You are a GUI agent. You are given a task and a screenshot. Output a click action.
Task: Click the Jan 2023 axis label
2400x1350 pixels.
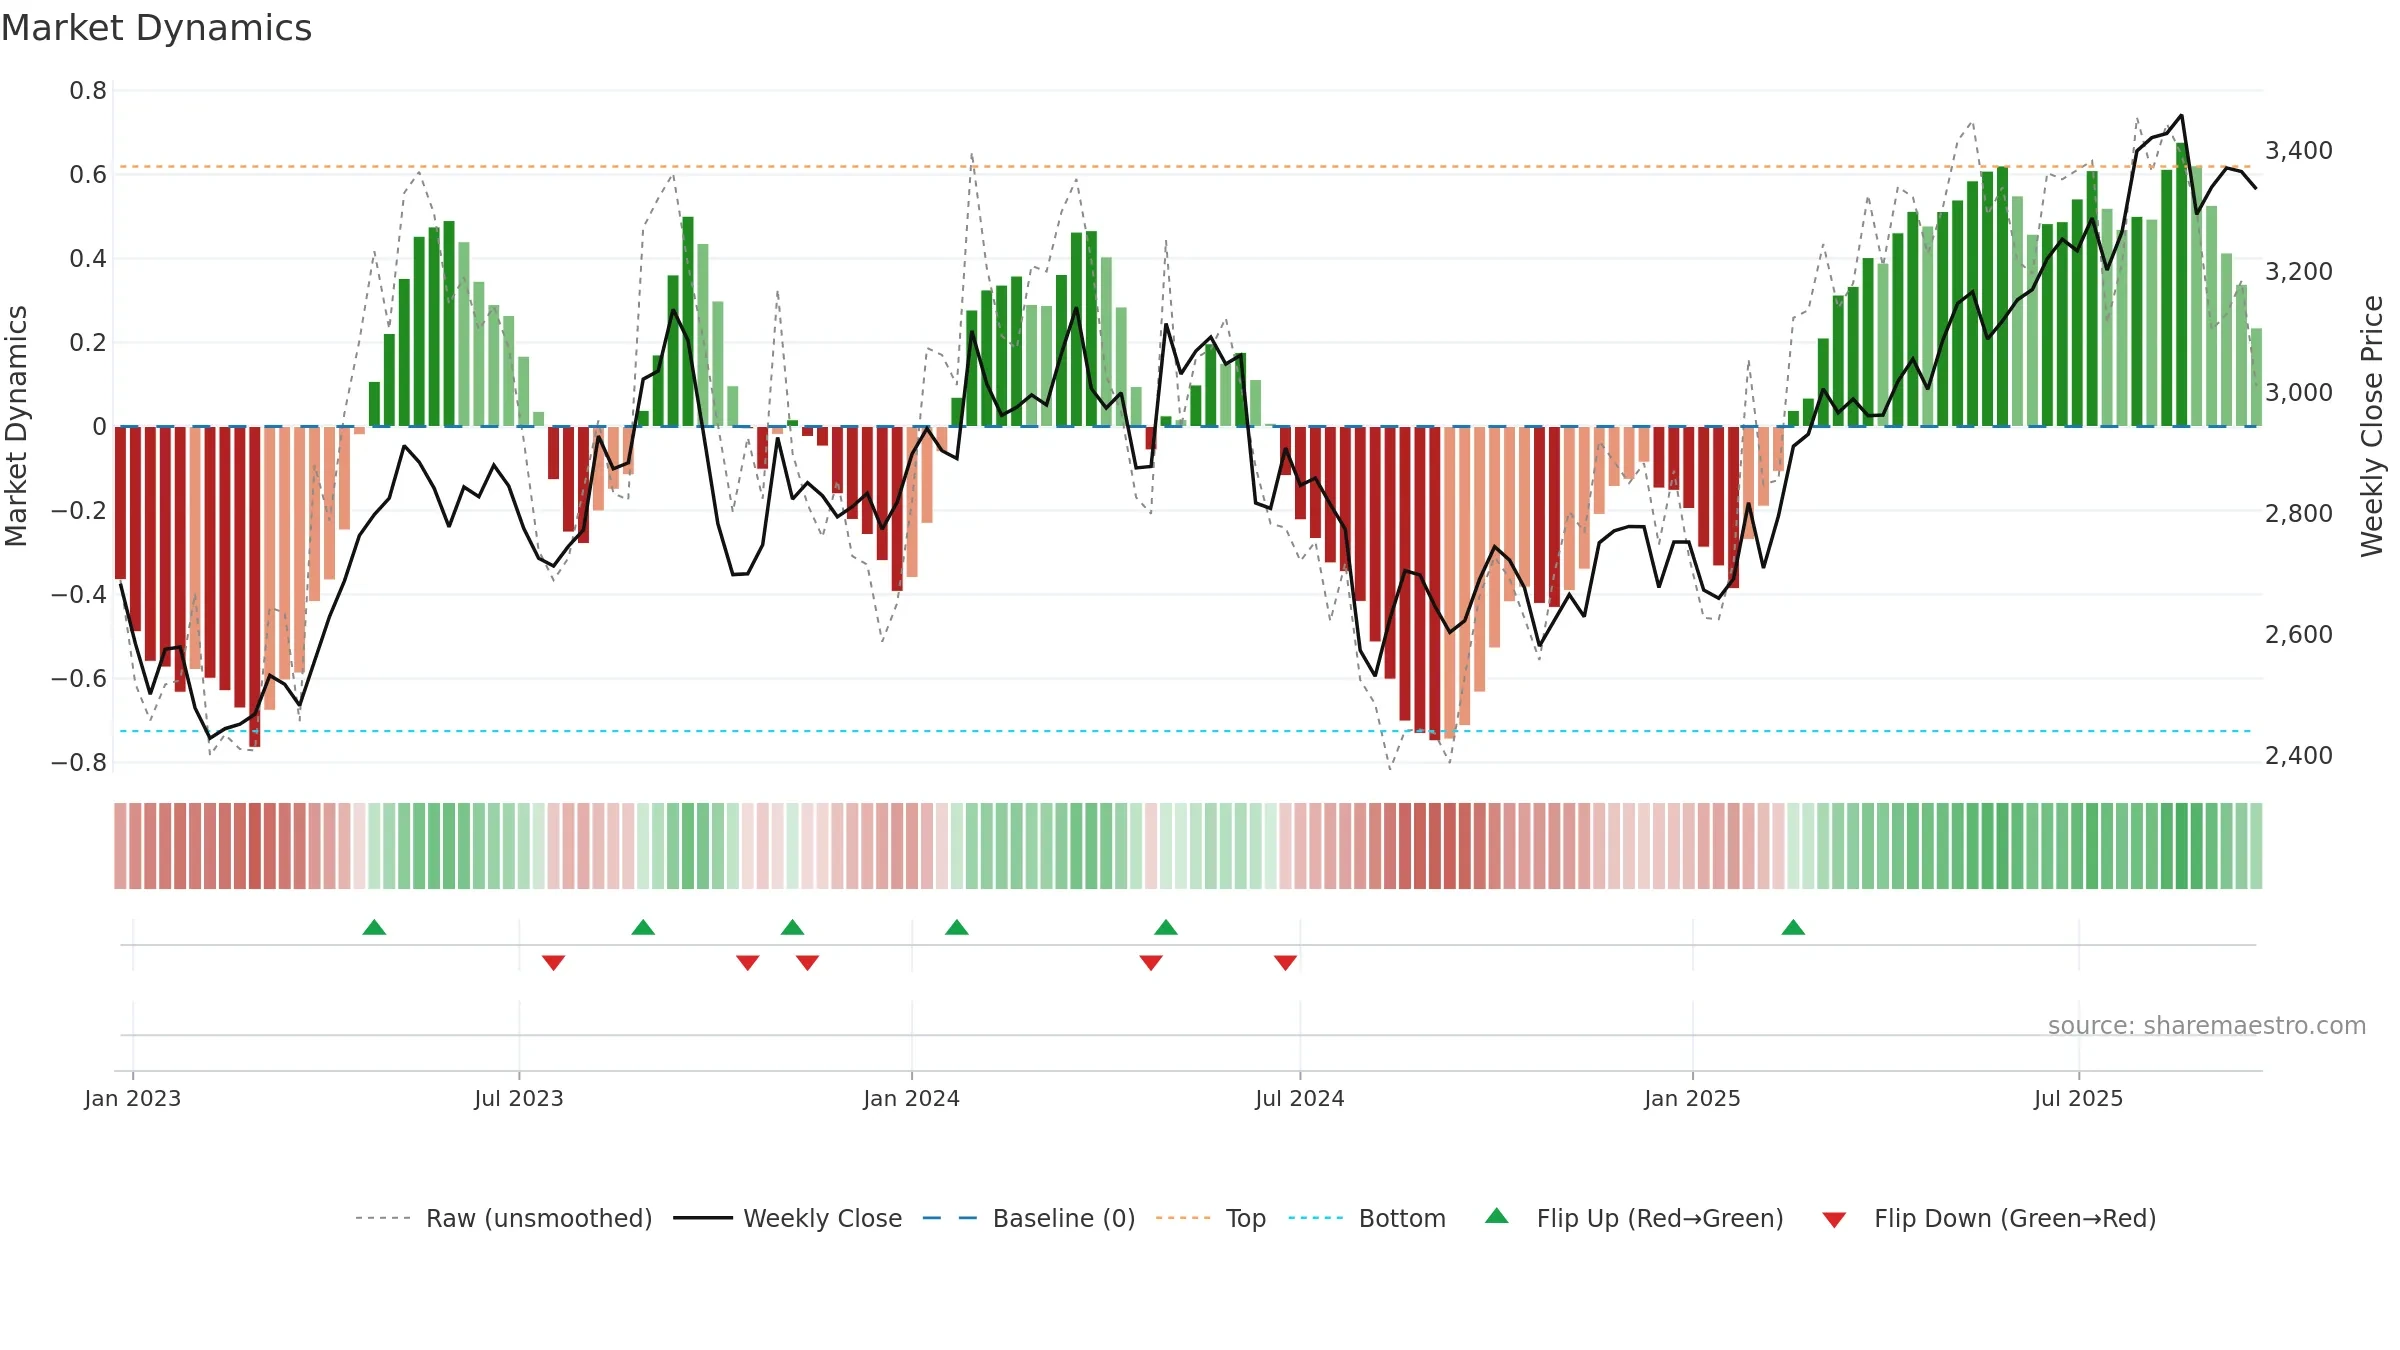[x=133, y=1098]
